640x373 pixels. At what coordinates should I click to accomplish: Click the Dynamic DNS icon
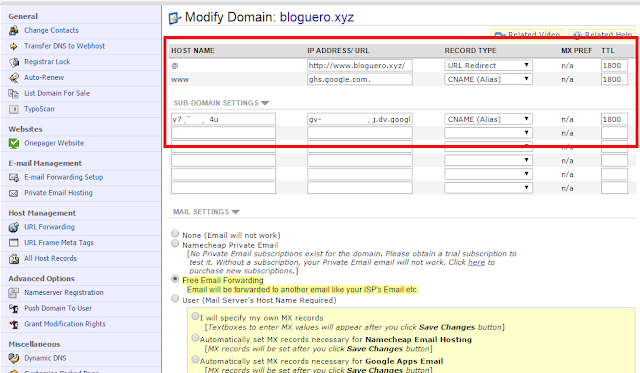coord(14,358)
